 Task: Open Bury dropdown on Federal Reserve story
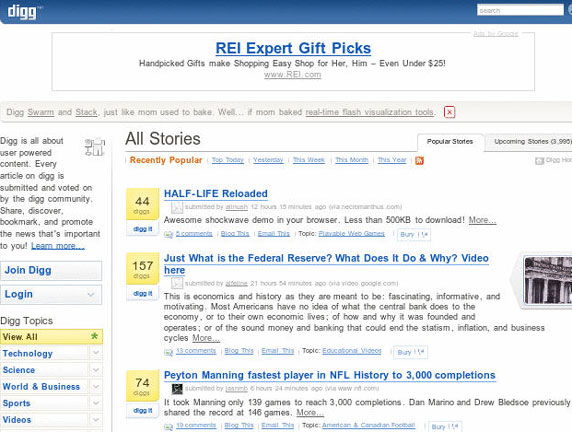[410, 352]
